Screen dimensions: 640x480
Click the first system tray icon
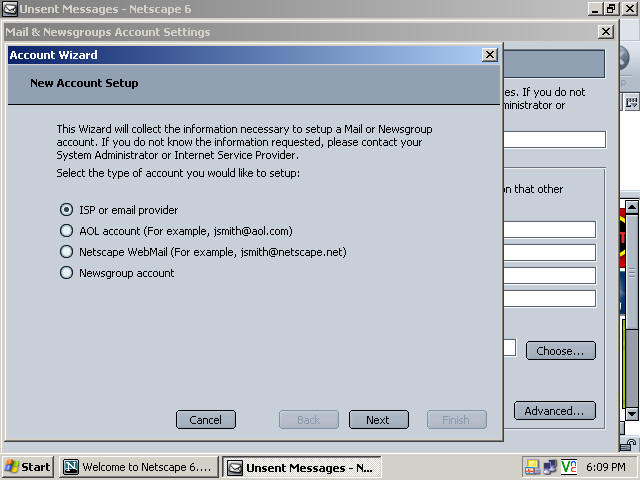(x=532, y=467)
